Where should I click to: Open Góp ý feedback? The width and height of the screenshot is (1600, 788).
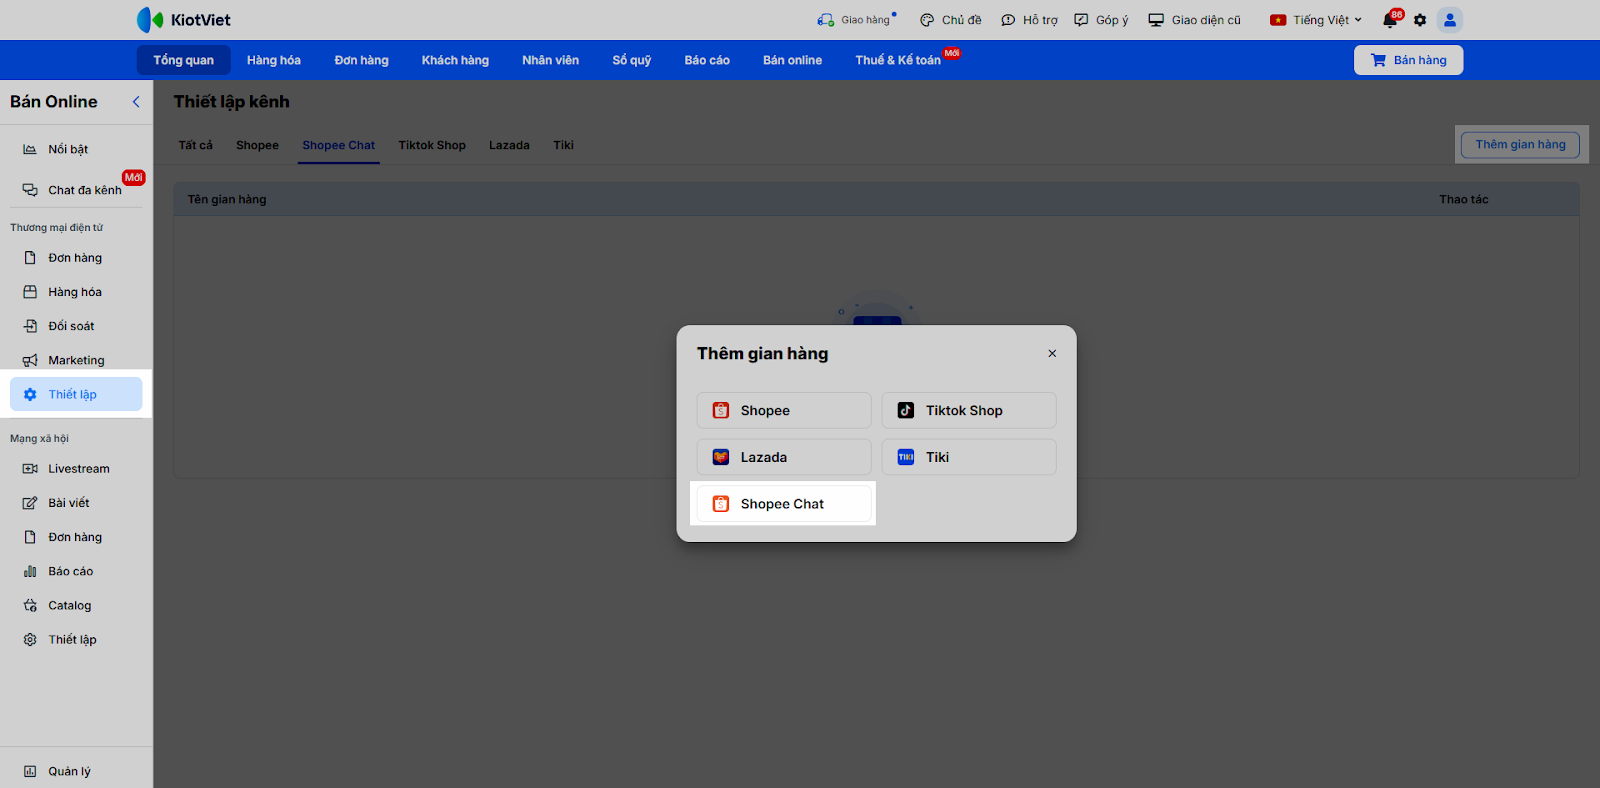1101,20
